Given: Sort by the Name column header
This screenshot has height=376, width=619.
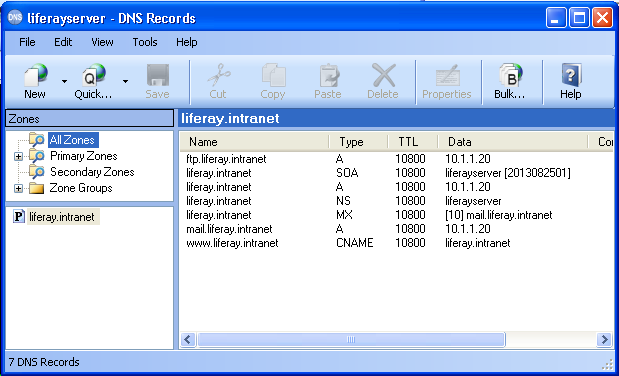Looking at the screenshot, I should [255, 142].
